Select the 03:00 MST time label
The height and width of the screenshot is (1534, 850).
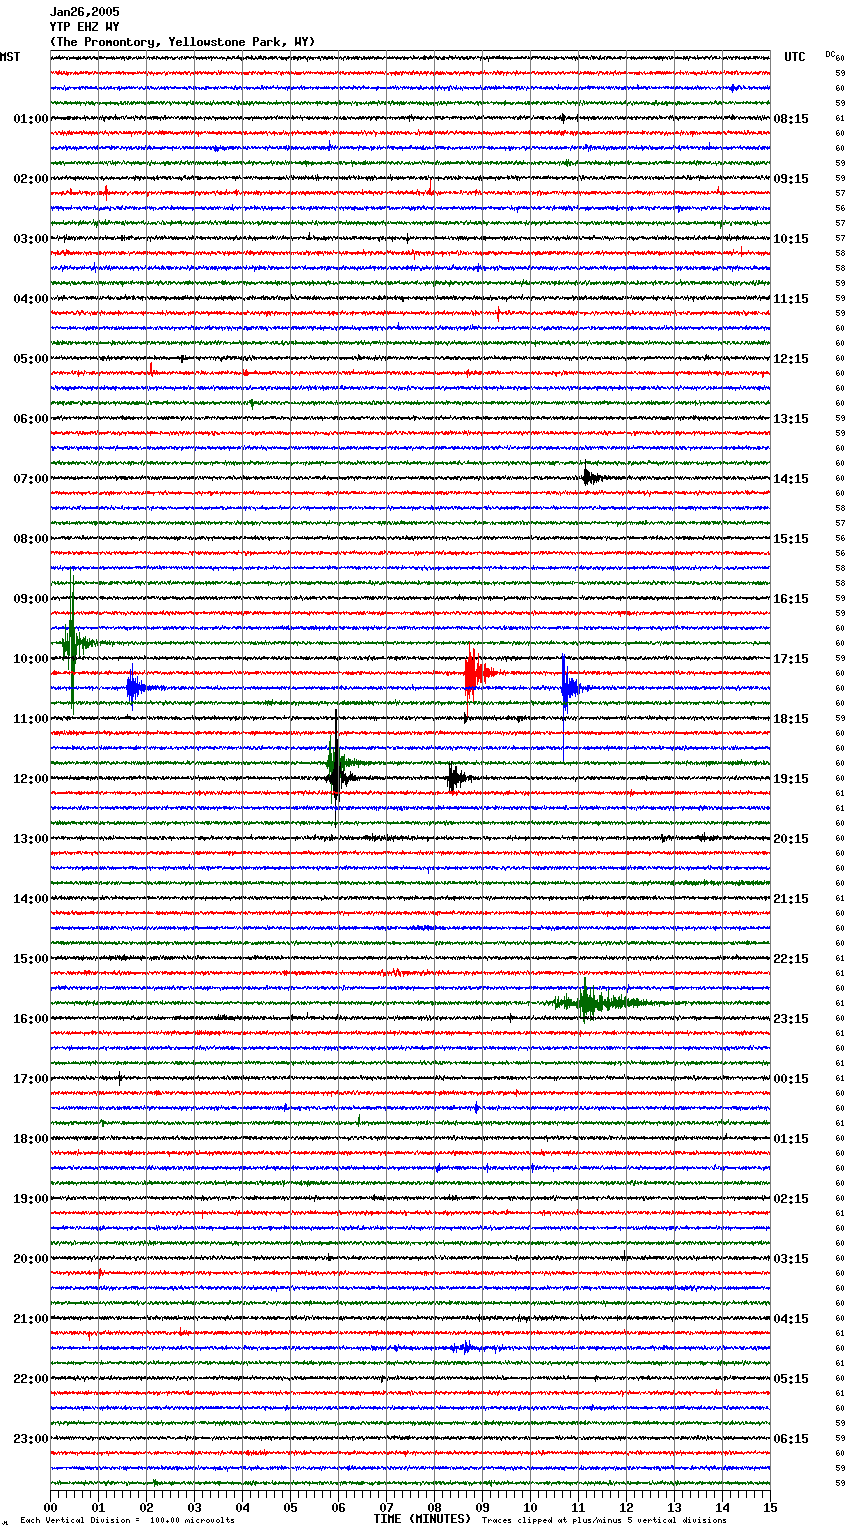pyautogui.click(x=31, y=239)
